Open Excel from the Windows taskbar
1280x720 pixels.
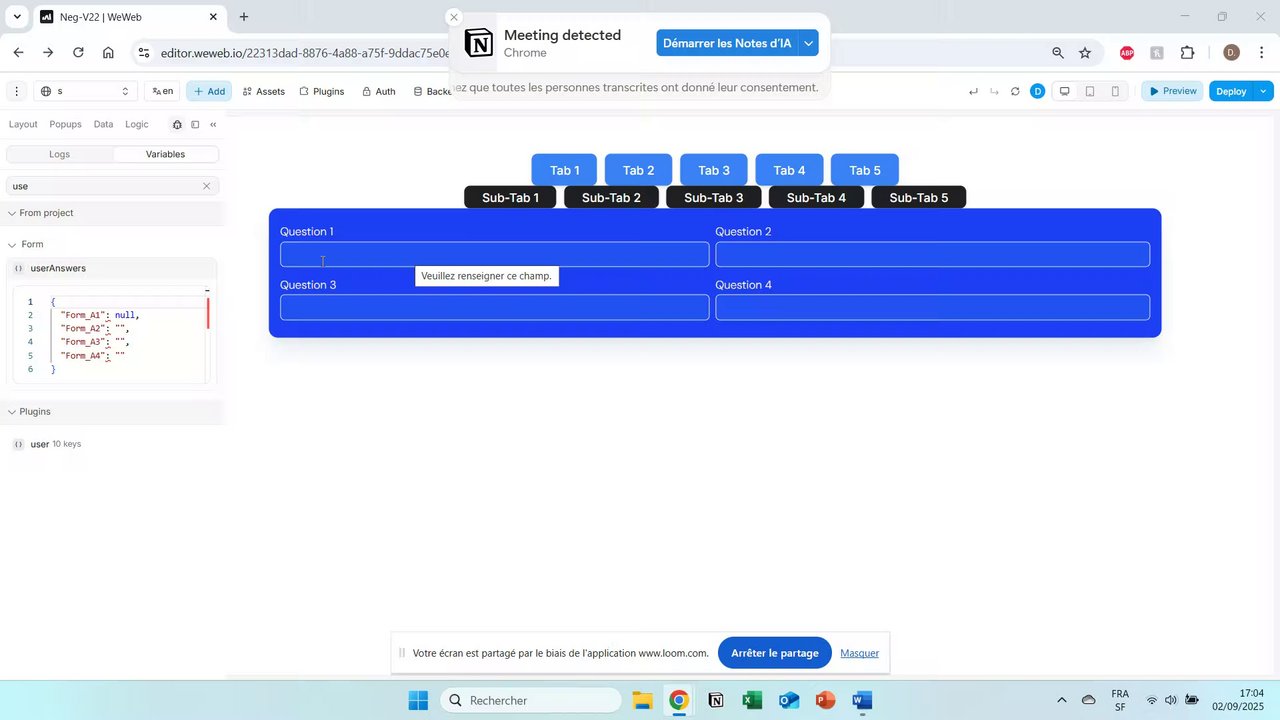tap(752, 700)
